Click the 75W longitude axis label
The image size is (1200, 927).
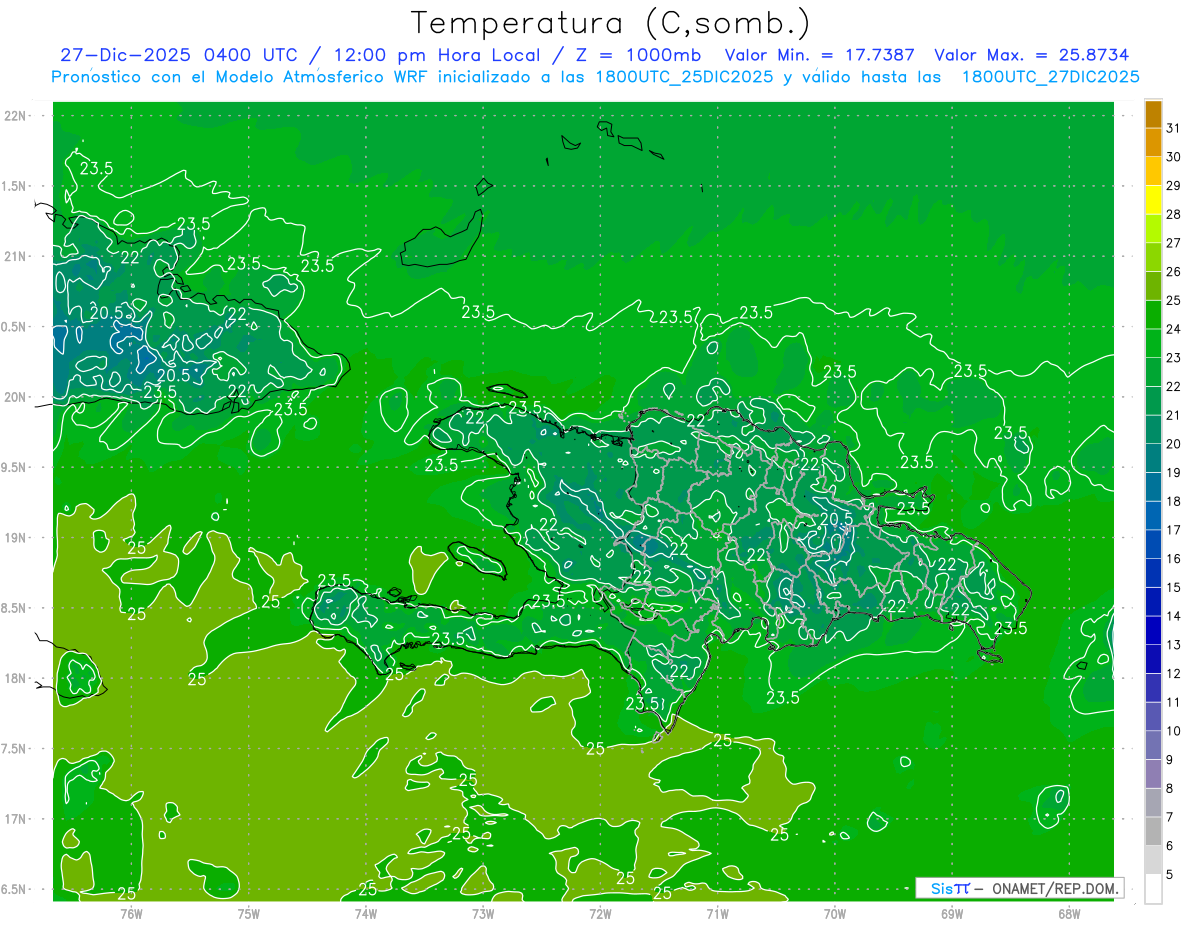249,914
